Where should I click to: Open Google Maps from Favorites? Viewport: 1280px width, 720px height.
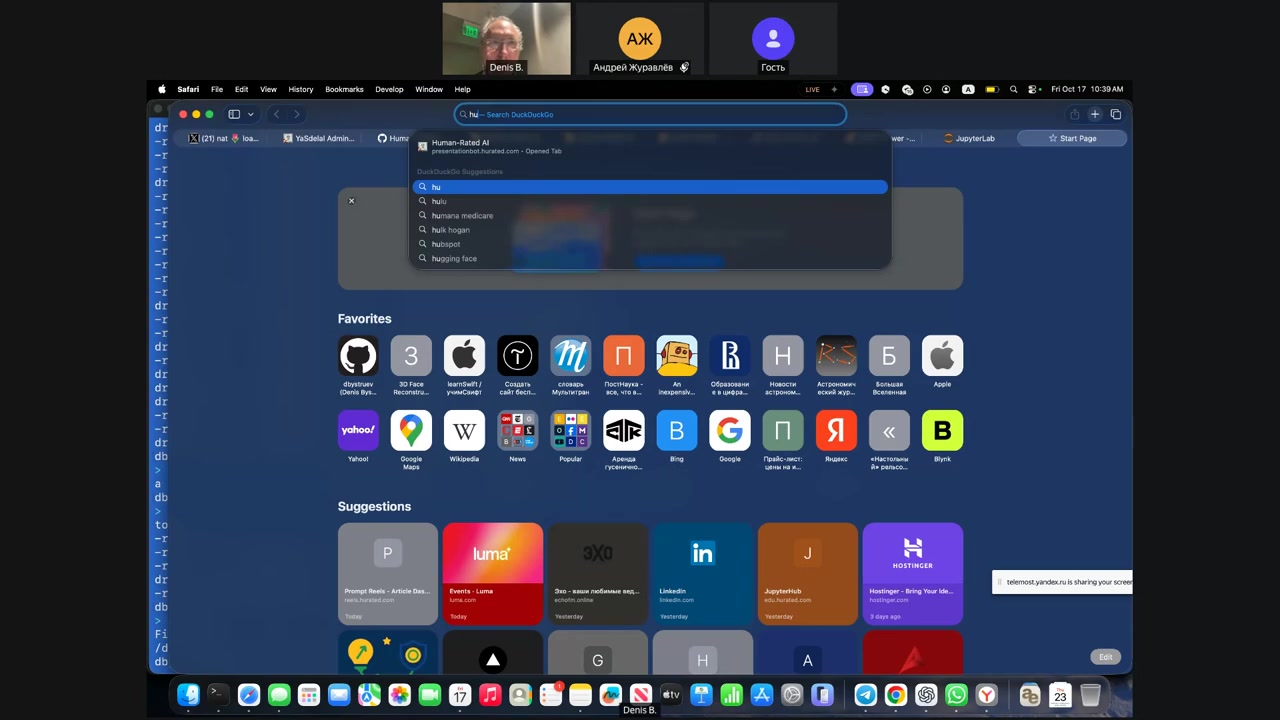[411, 431]
